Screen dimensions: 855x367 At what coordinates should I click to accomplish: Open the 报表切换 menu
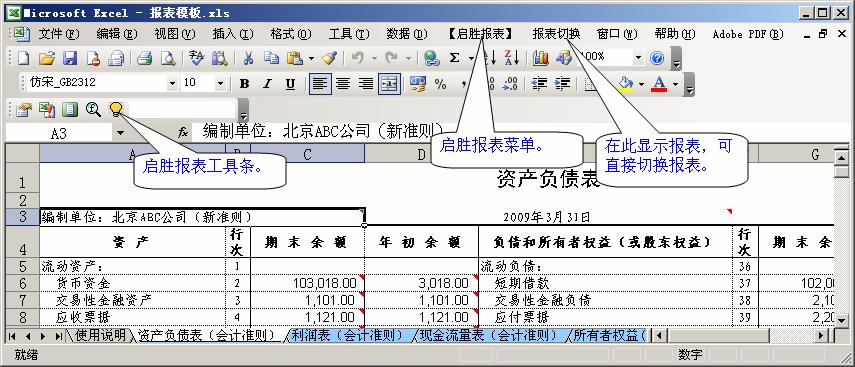(556, 34)
